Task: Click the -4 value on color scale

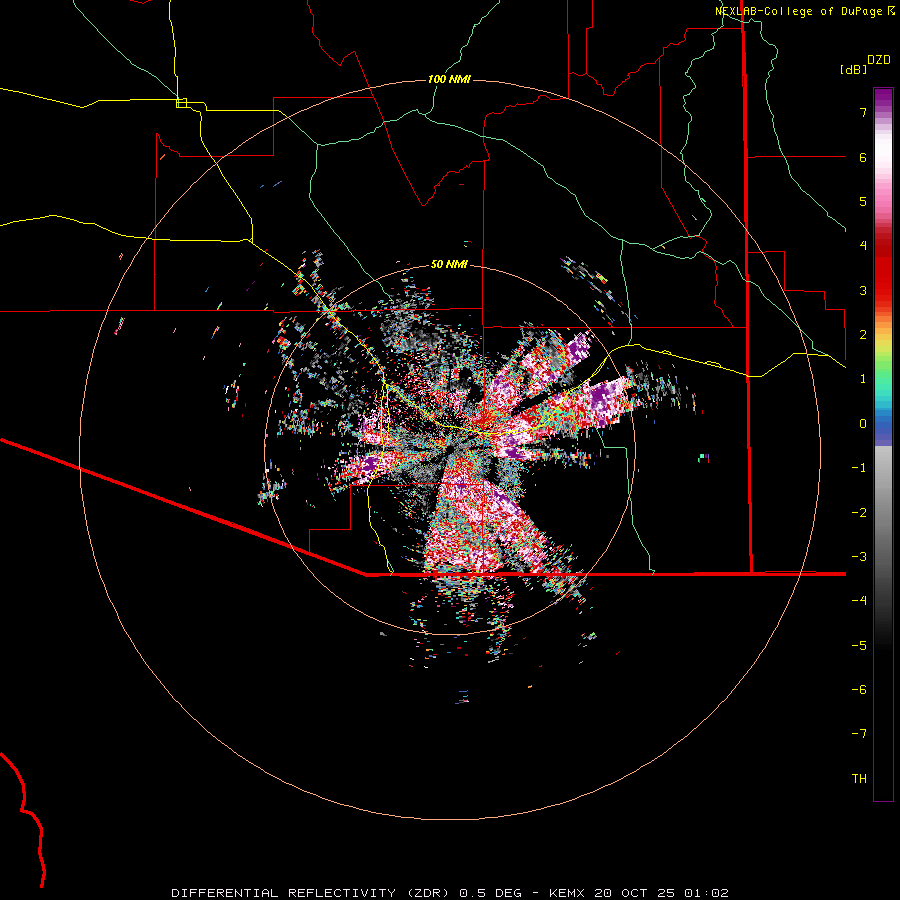Action: click(859, 600)
